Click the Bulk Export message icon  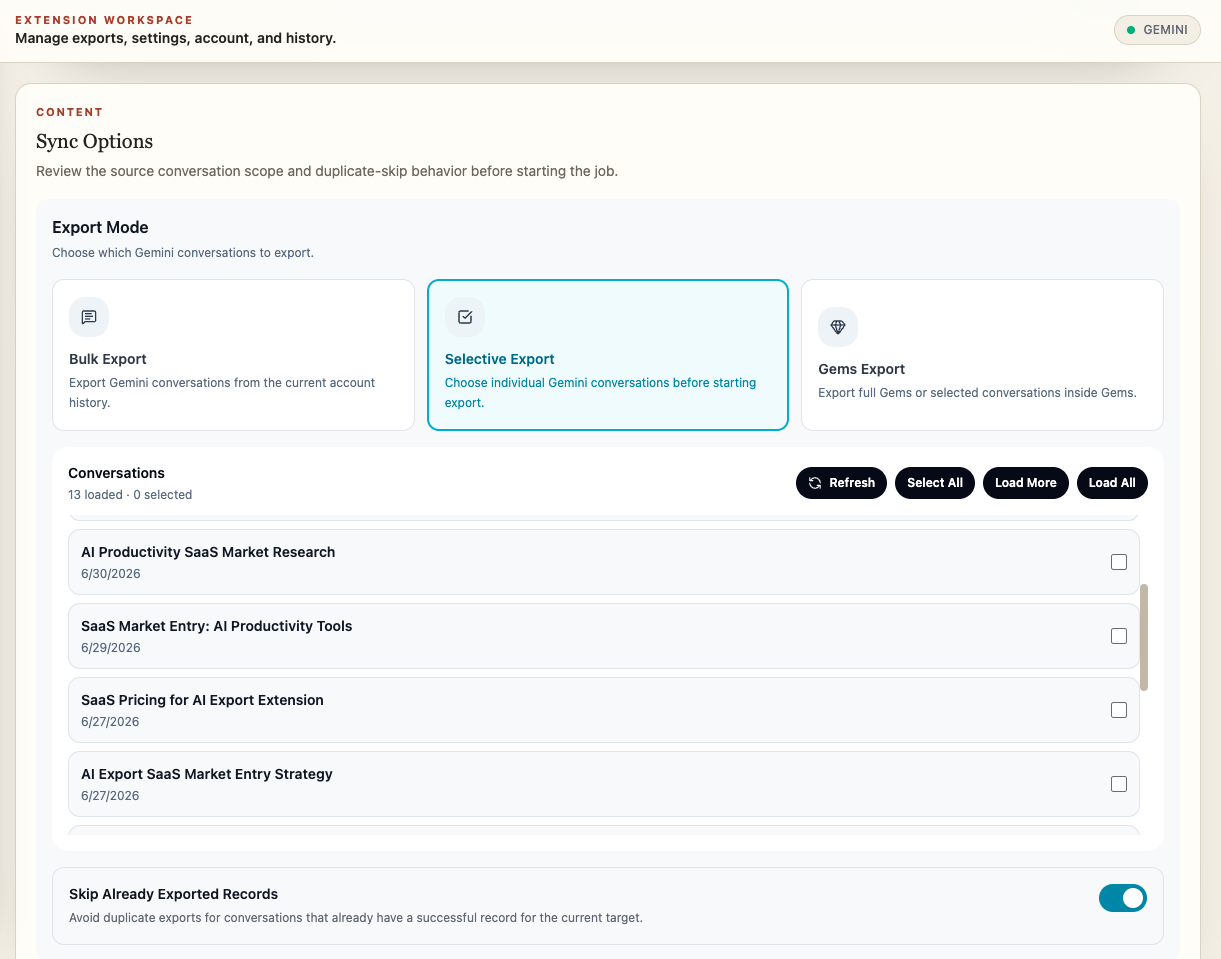(89, 317)
